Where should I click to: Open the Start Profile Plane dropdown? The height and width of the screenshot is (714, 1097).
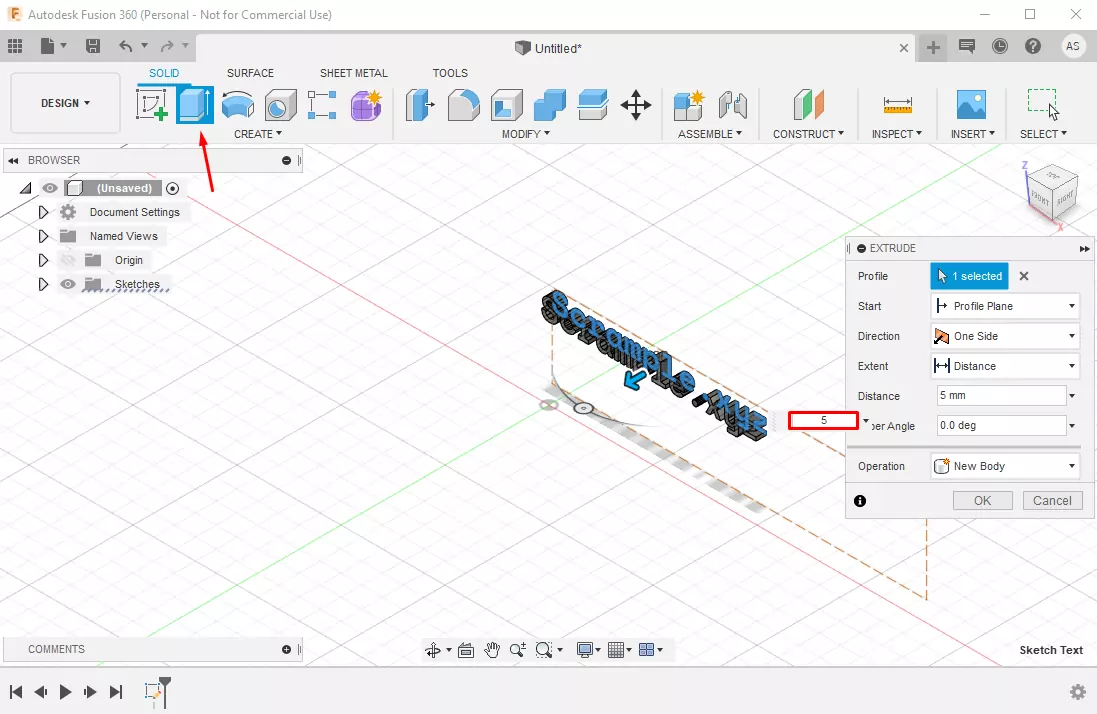(1005, 306)
